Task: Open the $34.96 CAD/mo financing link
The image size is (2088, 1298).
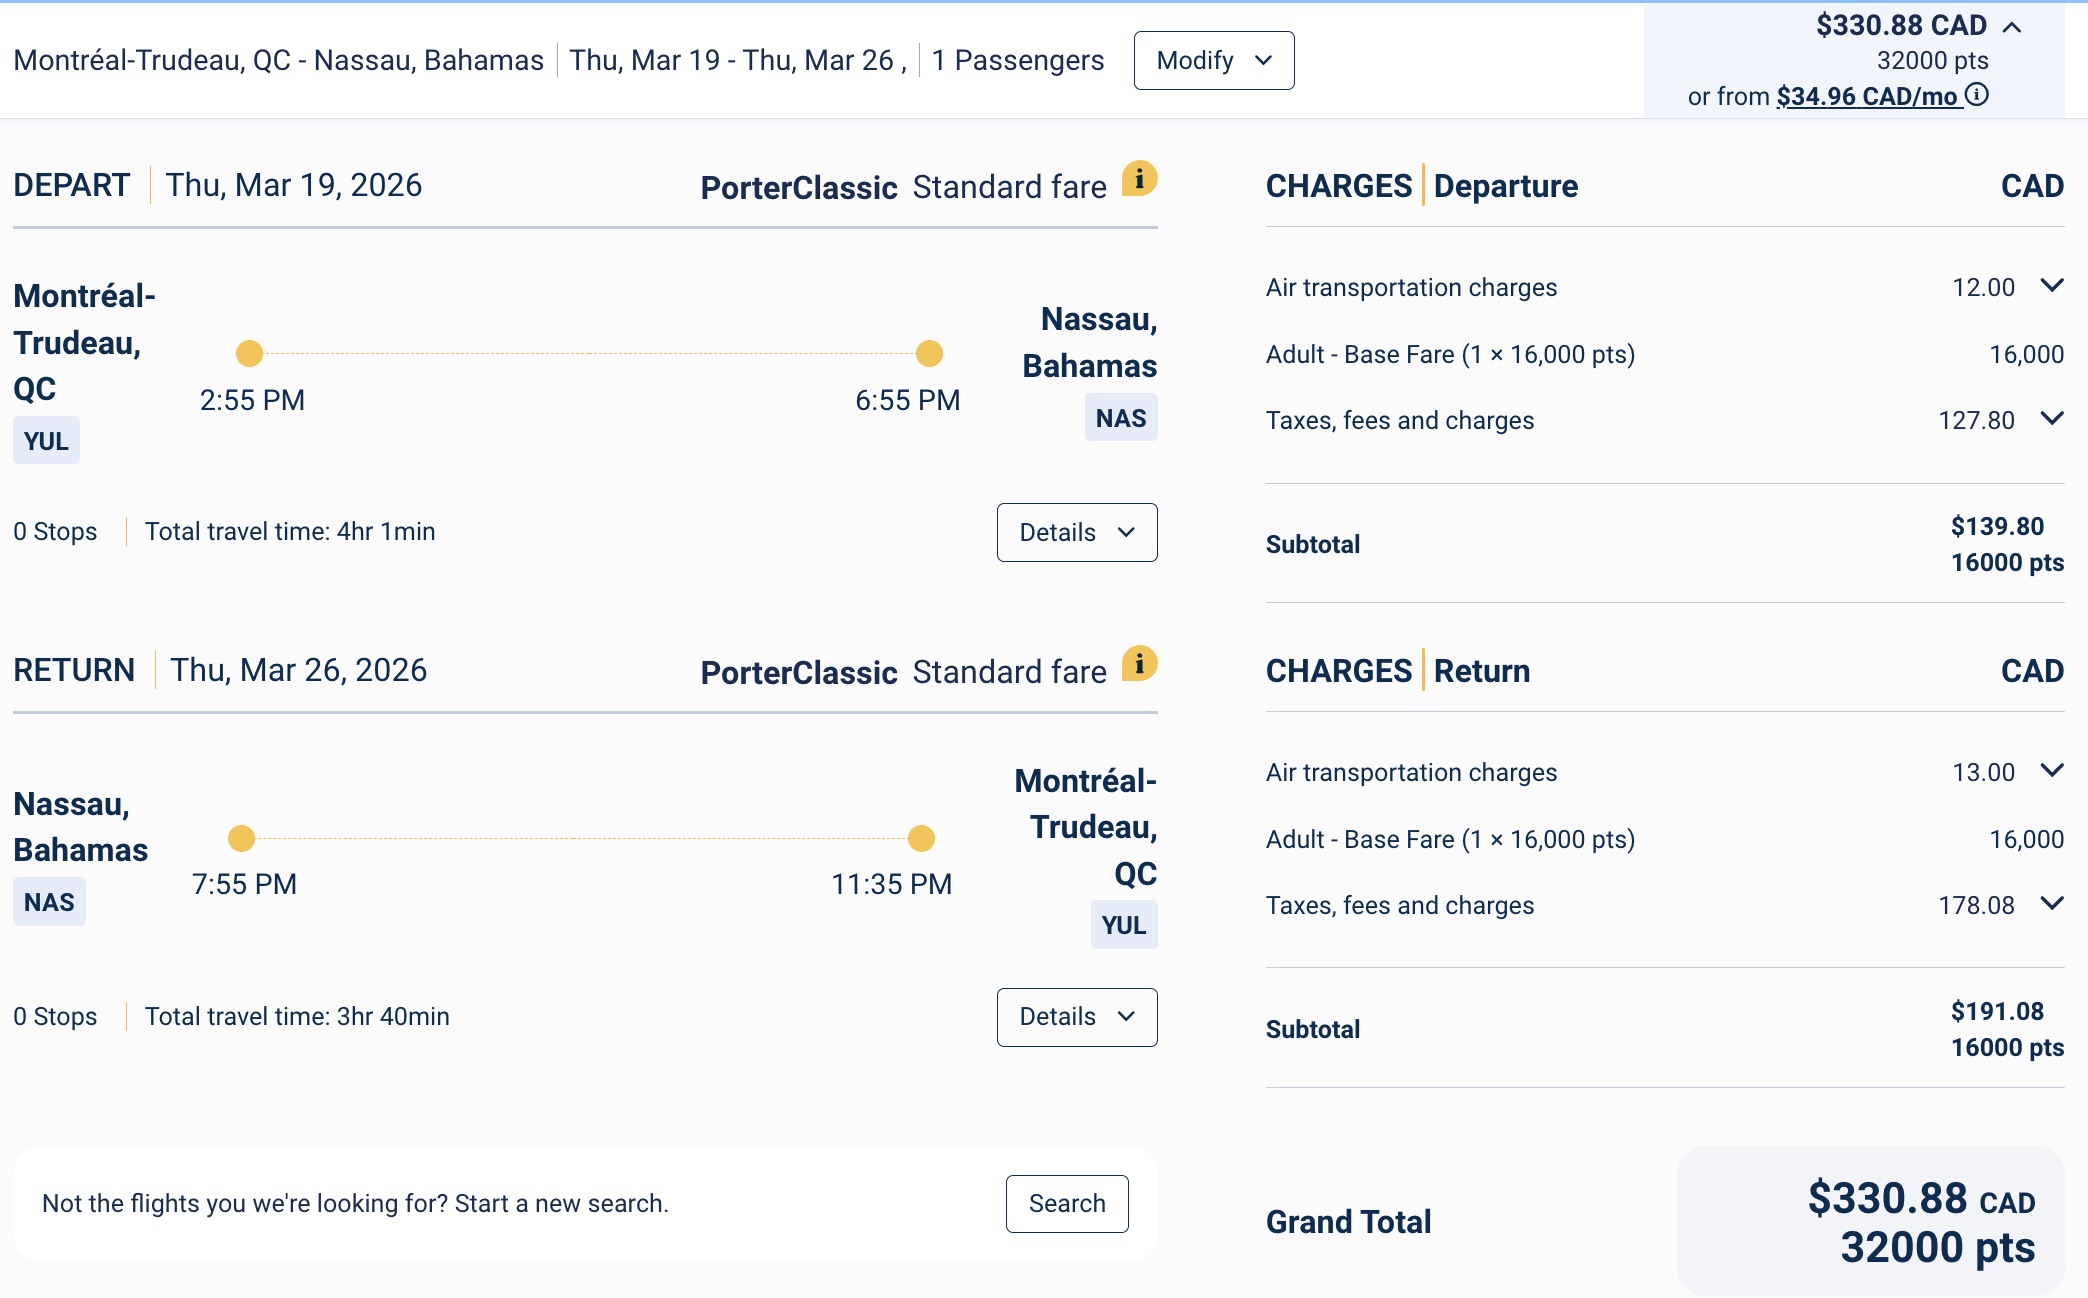Action: click(1866, 97)
